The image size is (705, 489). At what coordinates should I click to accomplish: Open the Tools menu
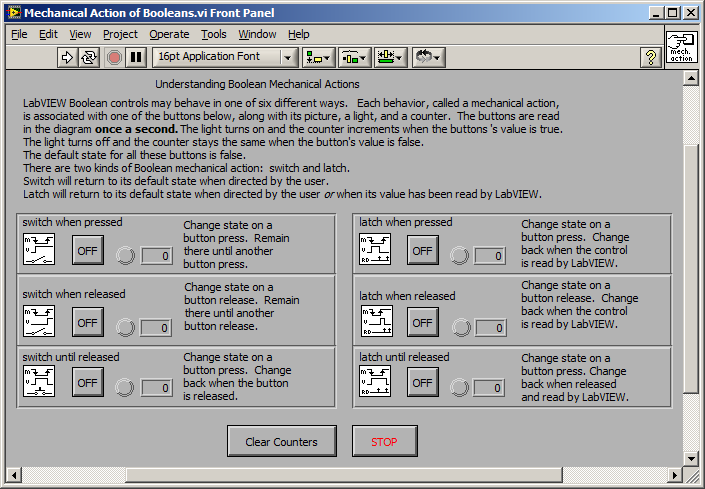(214, 35)
